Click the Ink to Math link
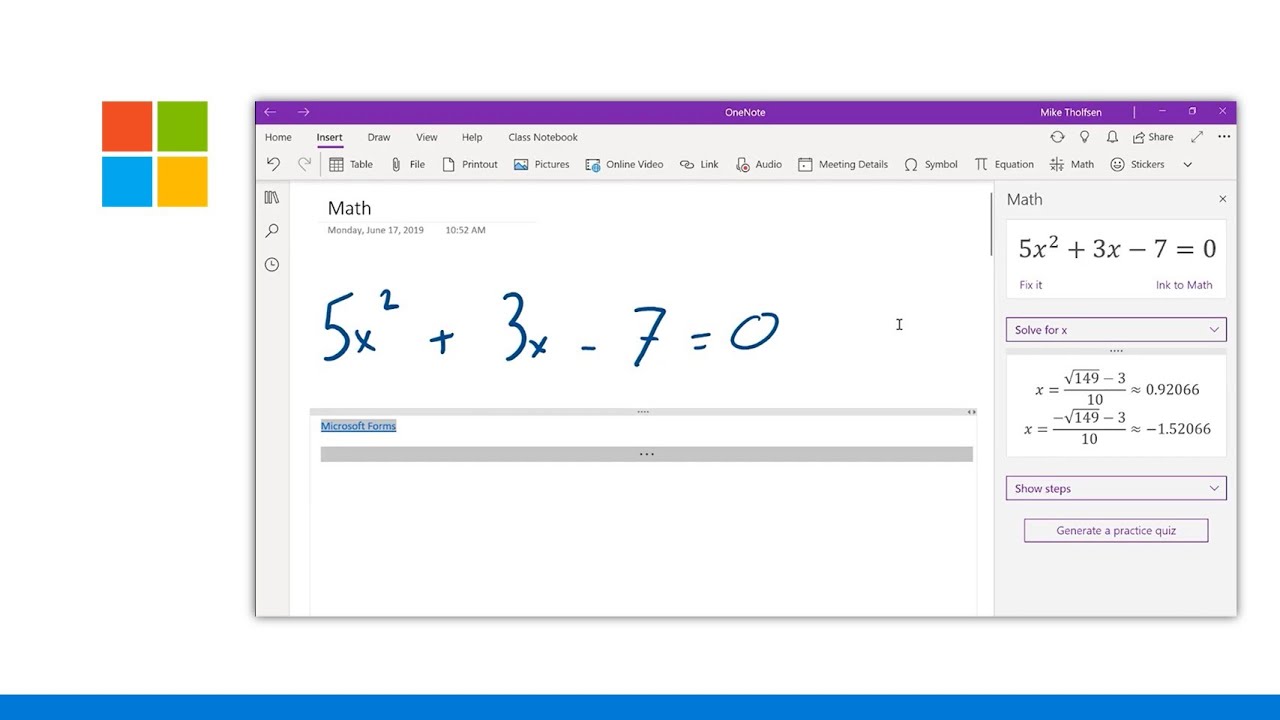1280x720 pixels. click(1184, 285)
